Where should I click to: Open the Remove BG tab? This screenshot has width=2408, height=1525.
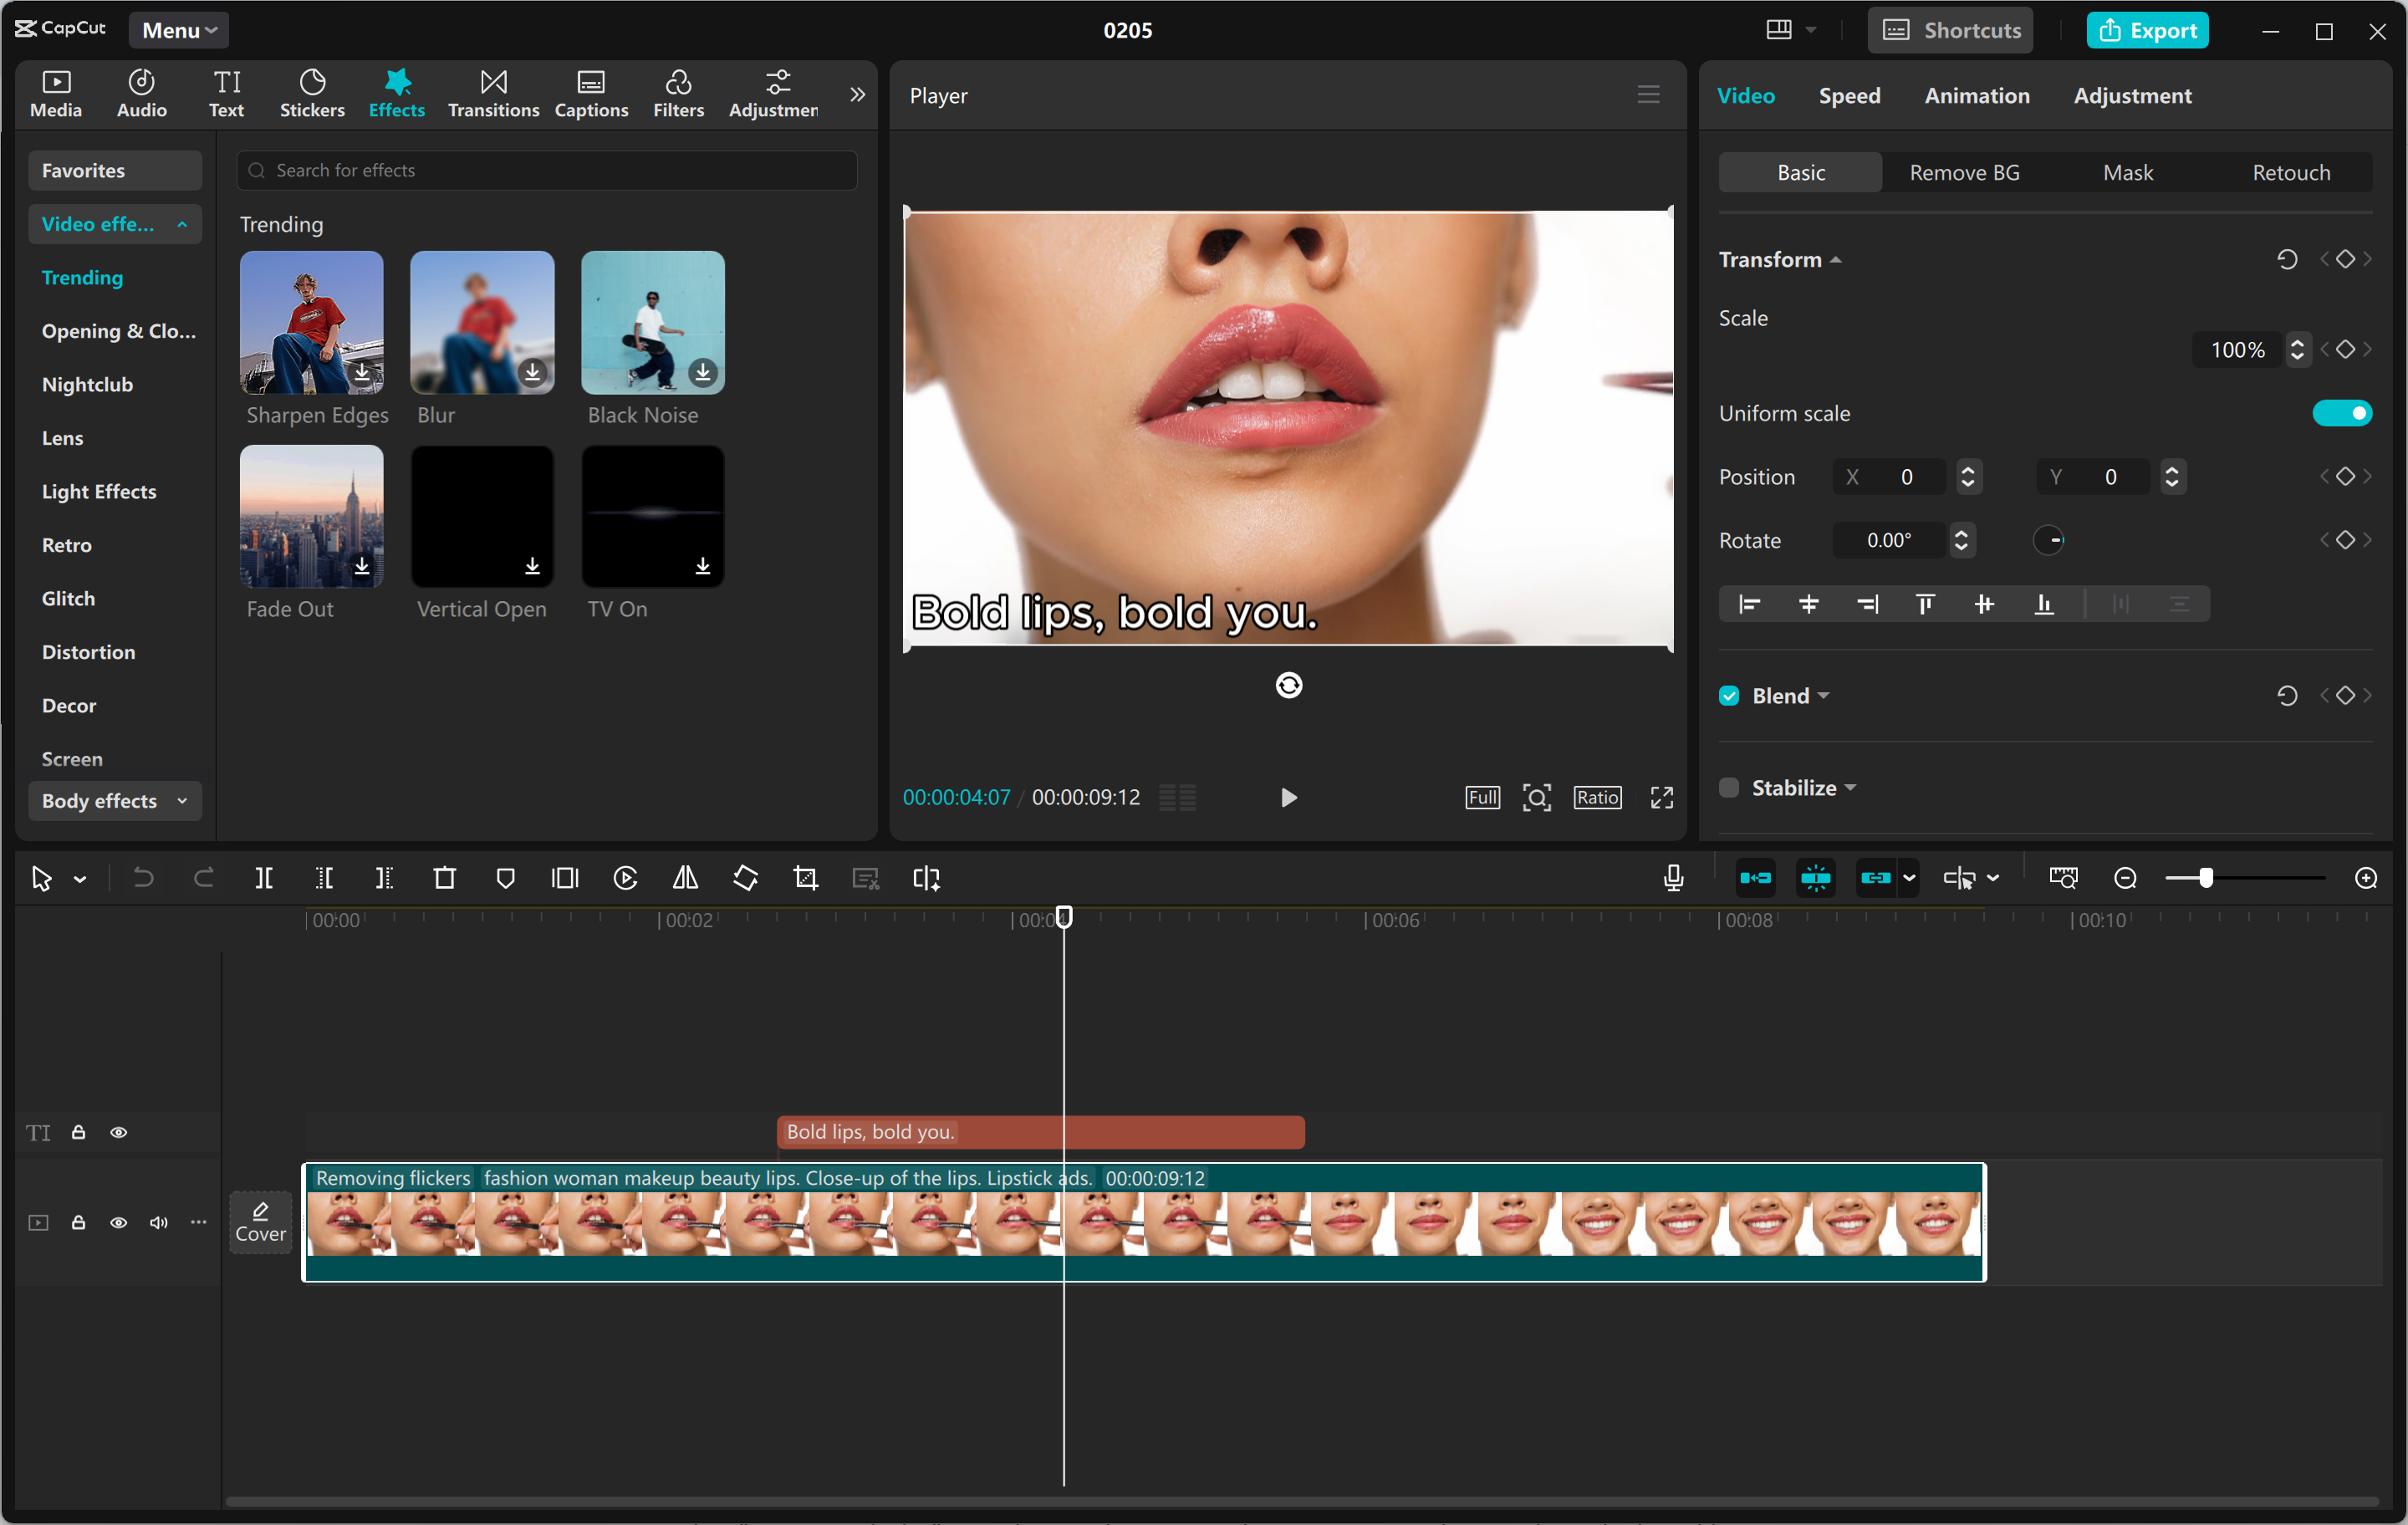tap(1964, 173)
